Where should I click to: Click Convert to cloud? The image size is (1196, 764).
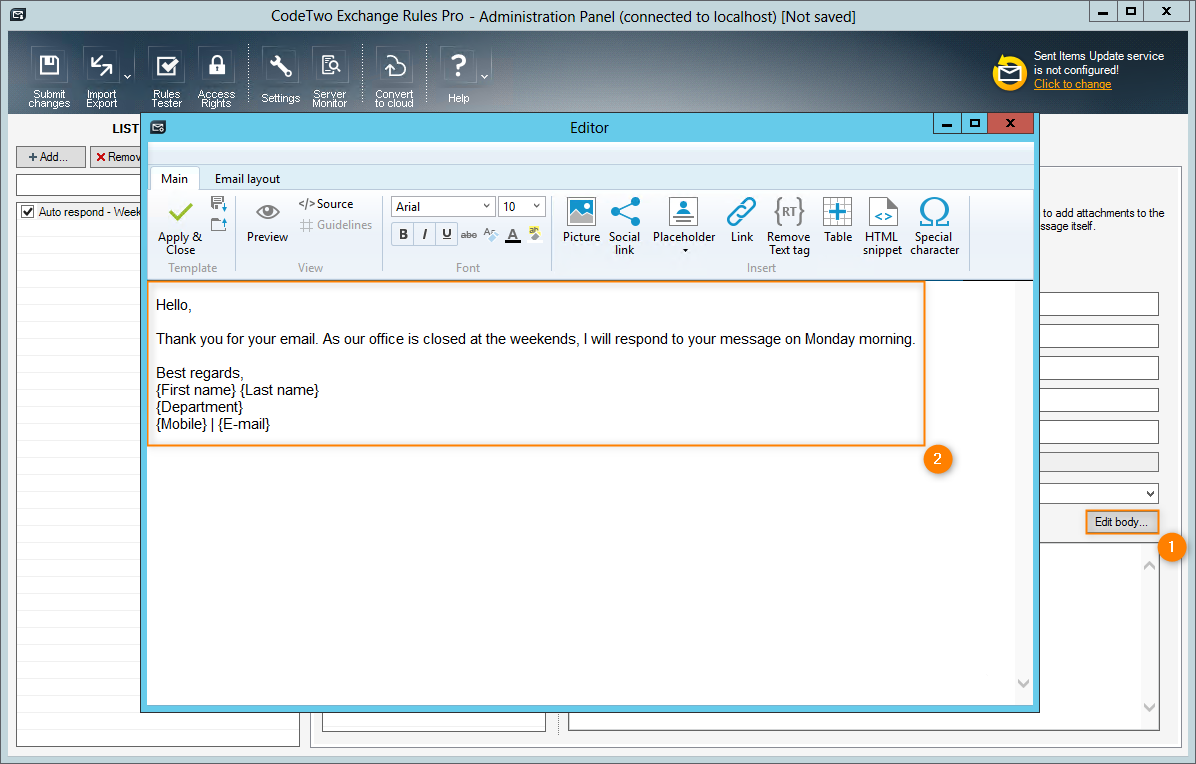click(394, 78)
